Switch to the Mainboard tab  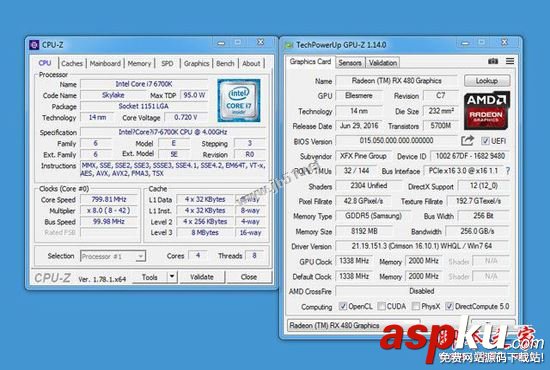pos(105,63)
